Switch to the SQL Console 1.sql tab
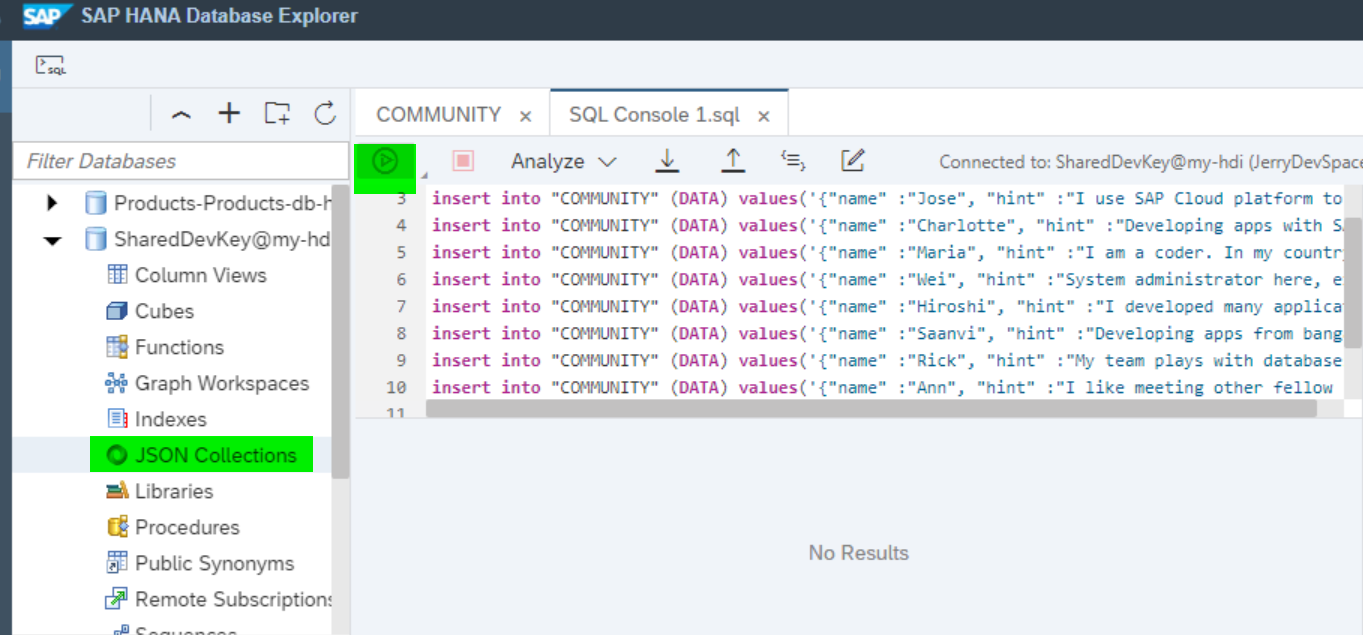1363x635 pixels. [x=654, y=115]
